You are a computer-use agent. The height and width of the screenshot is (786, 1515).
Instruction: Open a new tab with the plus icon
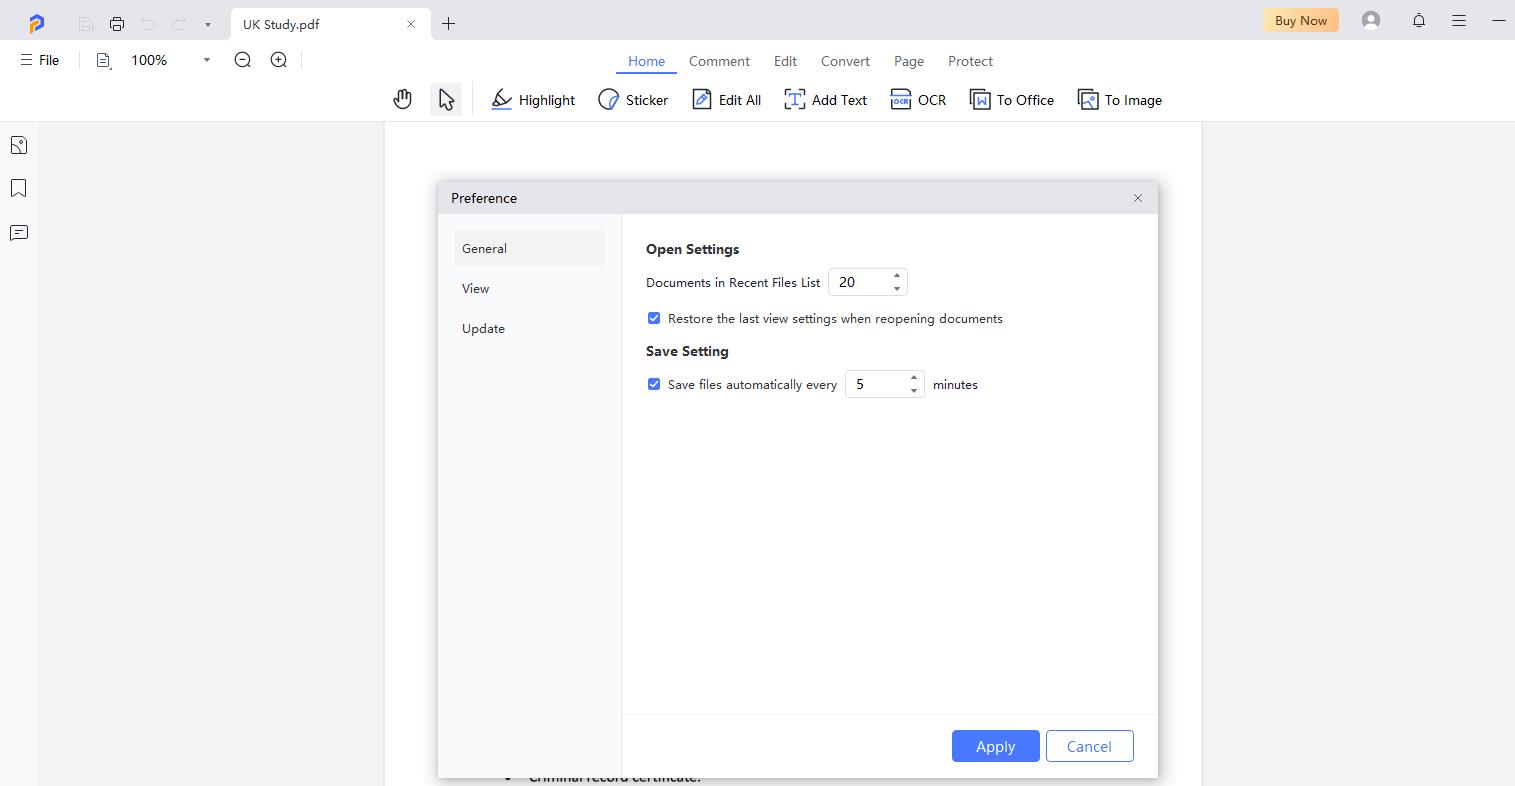coord(449,24)
